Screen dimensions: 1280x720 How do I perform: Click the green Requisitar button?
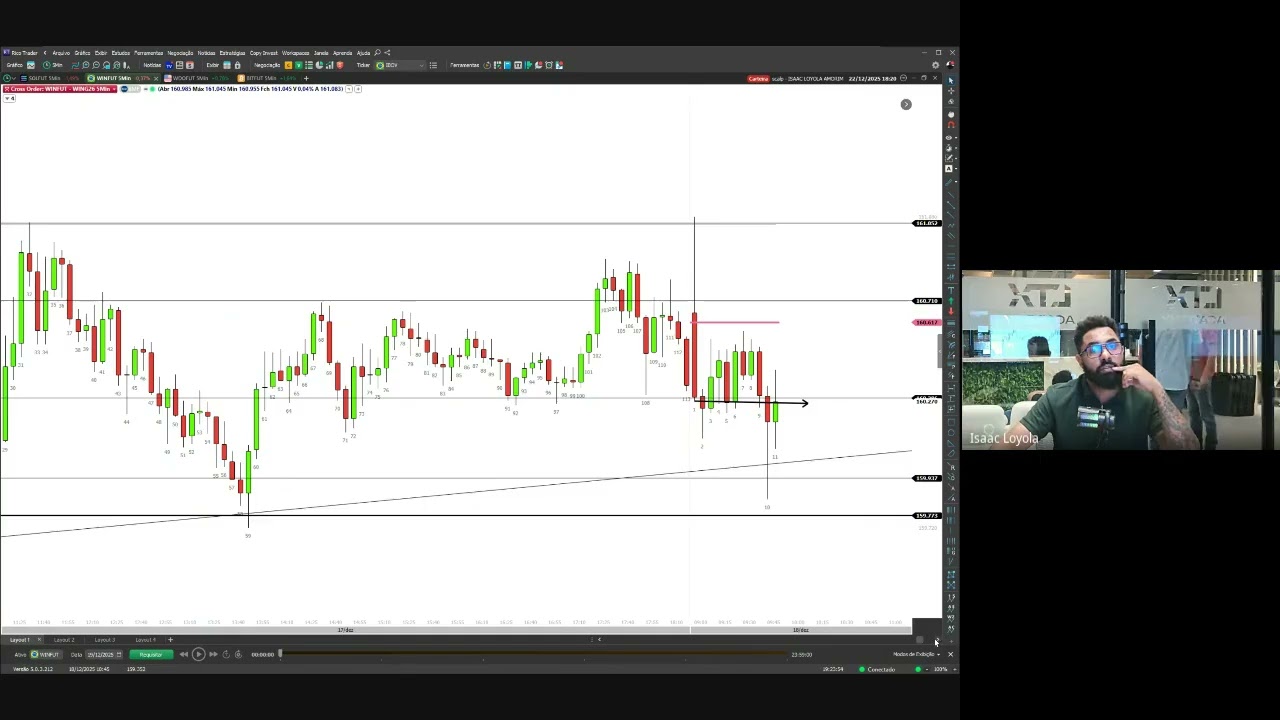[150, 655]
